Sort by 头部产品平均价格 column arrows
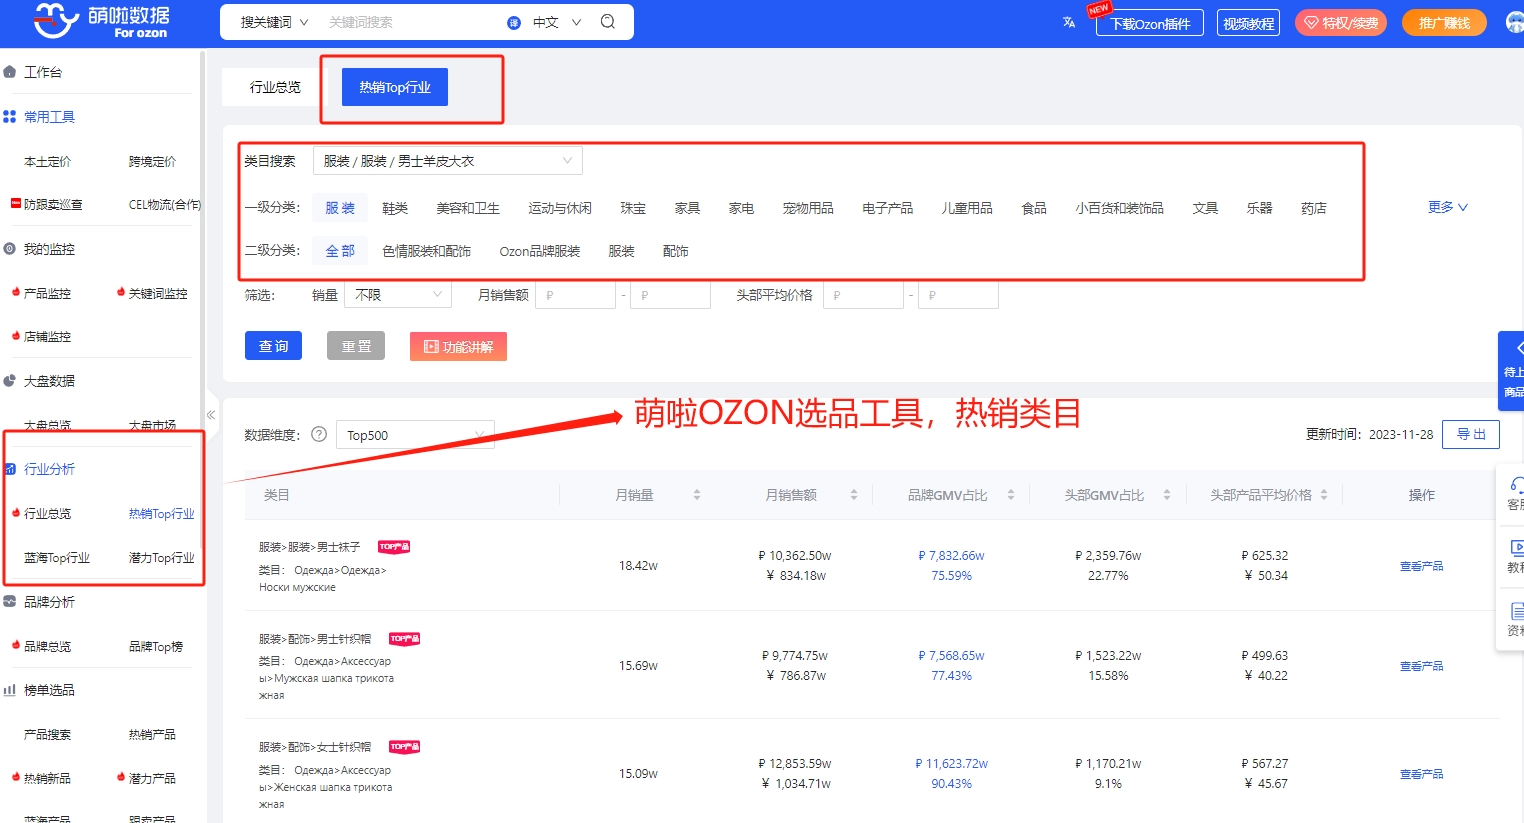The image size is (1524, 823). tap(1324, 495)
